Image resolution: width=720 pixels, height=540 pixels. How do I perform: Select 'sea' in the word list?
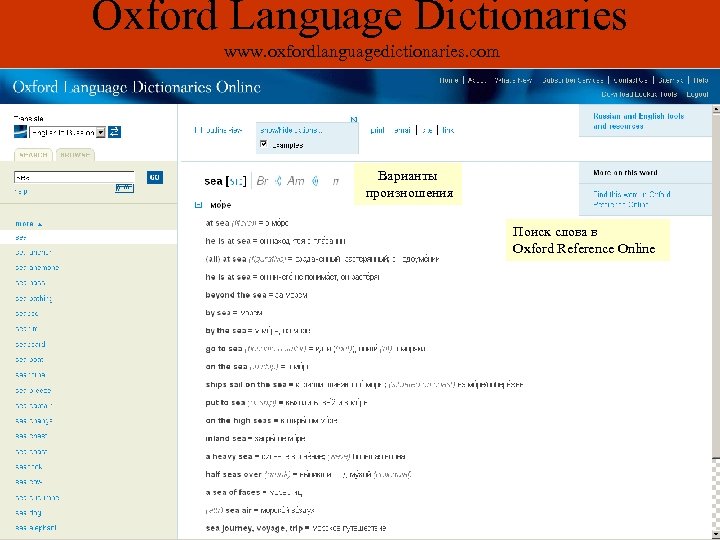(21, 237)
